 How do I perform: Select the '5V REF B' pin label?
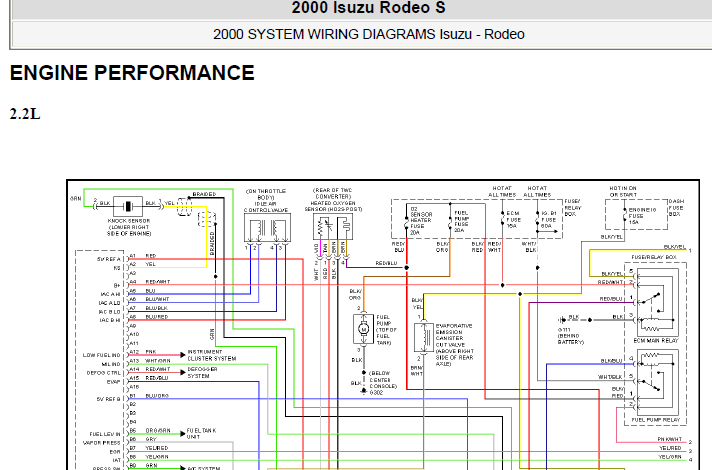point(109,399)
